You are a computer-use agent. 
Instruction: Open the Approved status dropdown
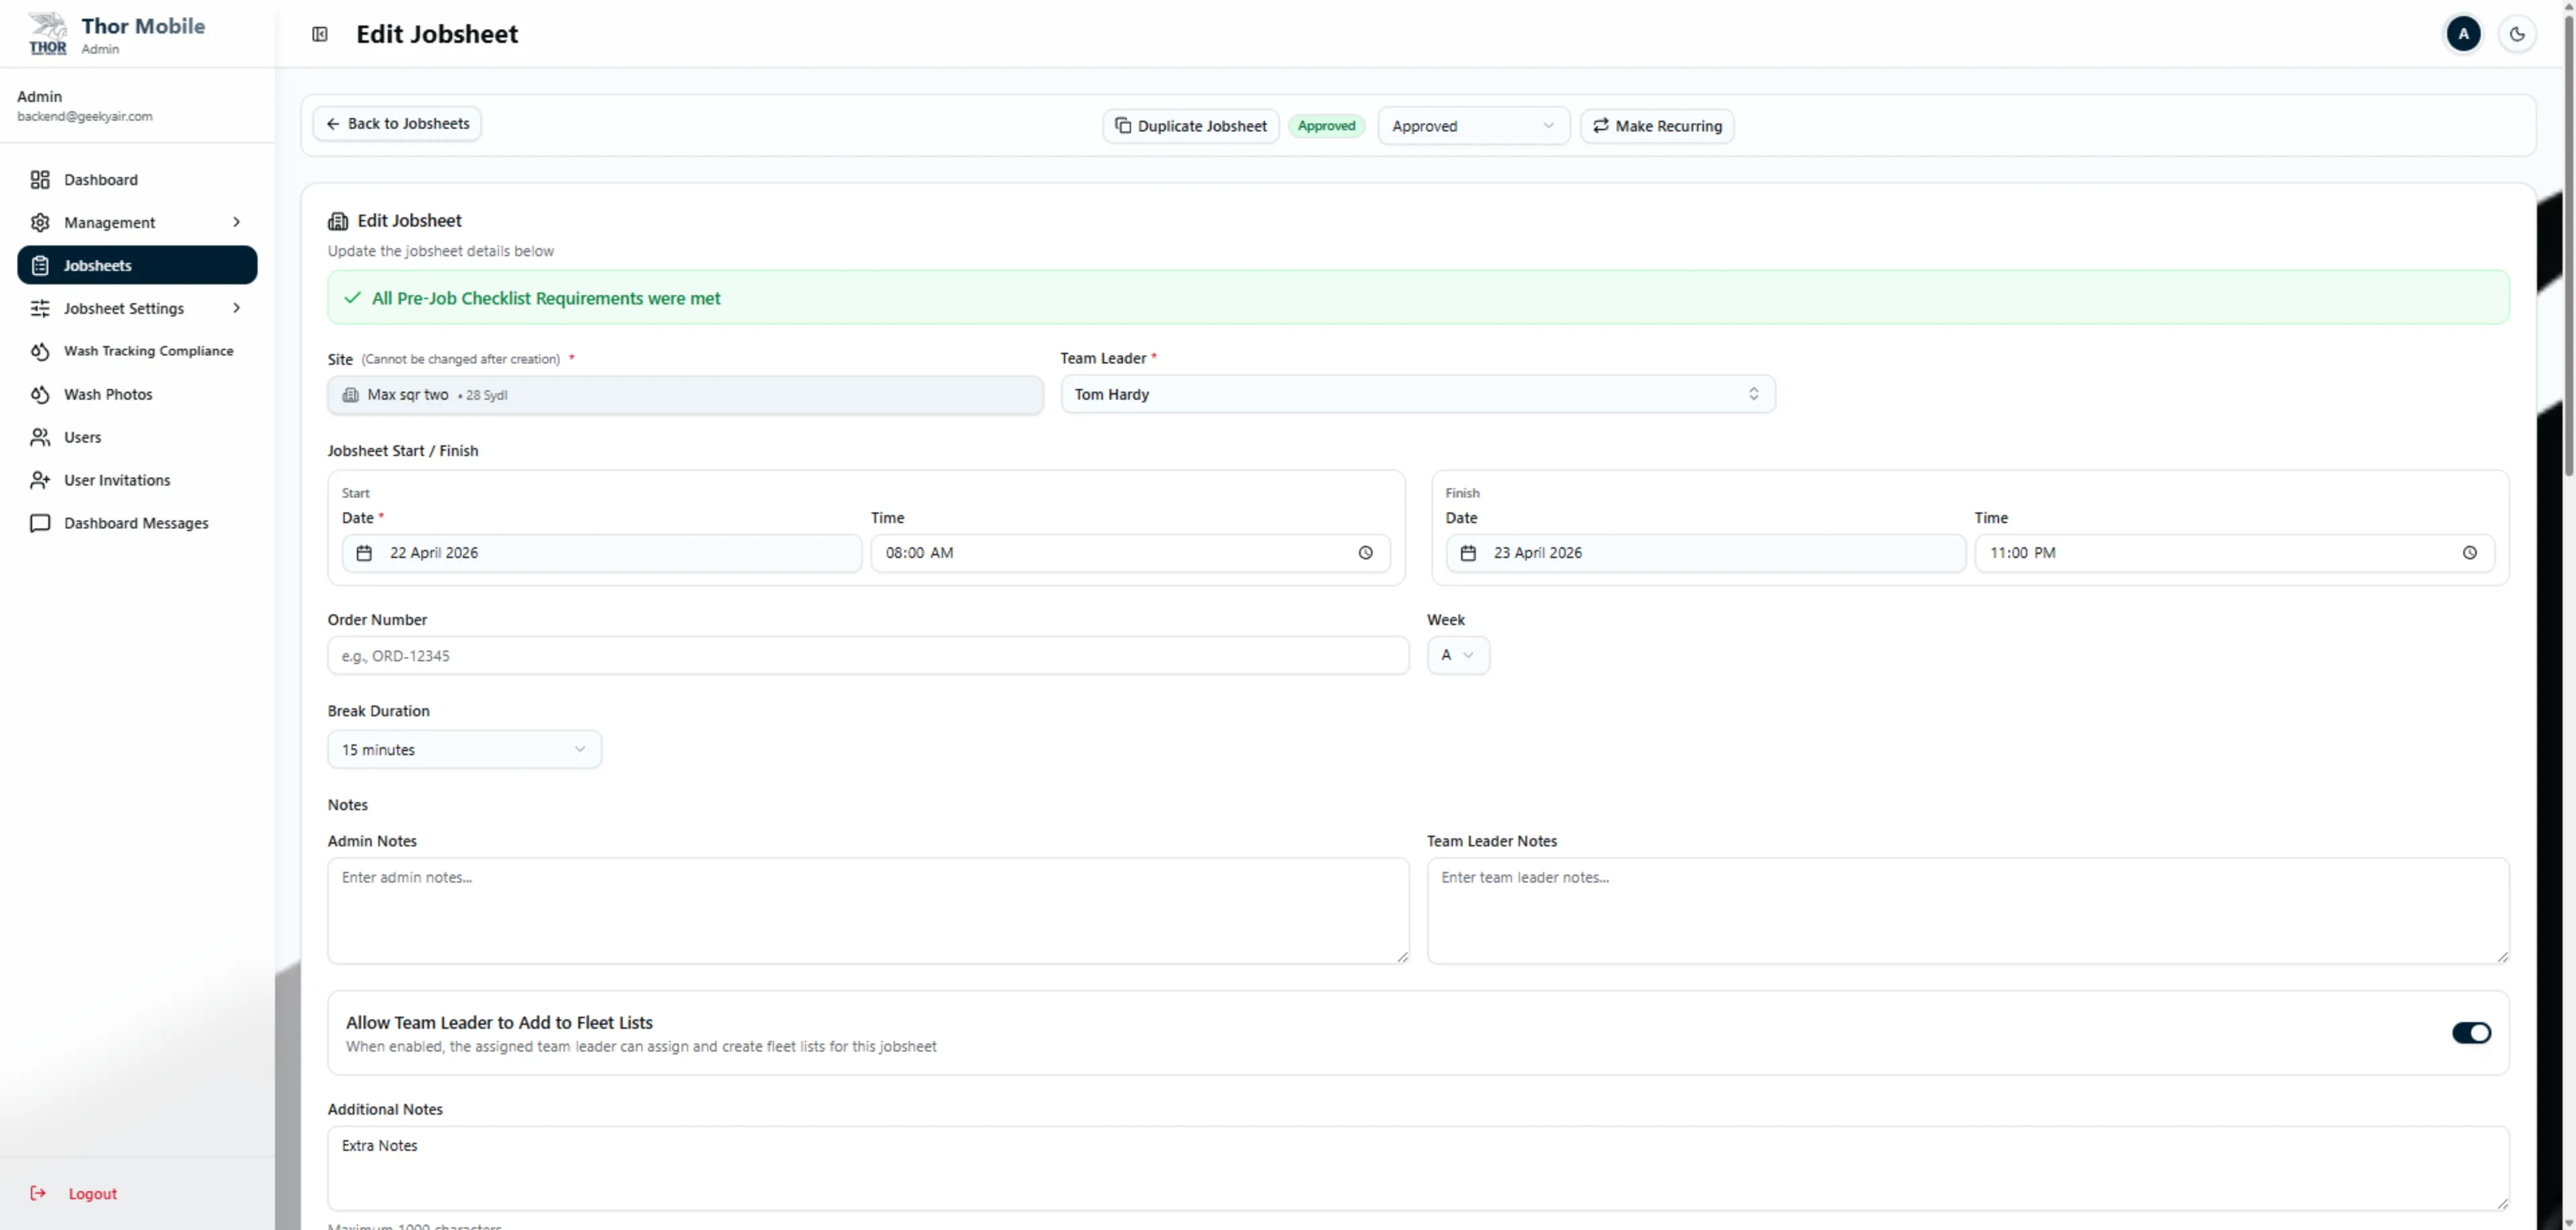click(x=1473, y=126)
